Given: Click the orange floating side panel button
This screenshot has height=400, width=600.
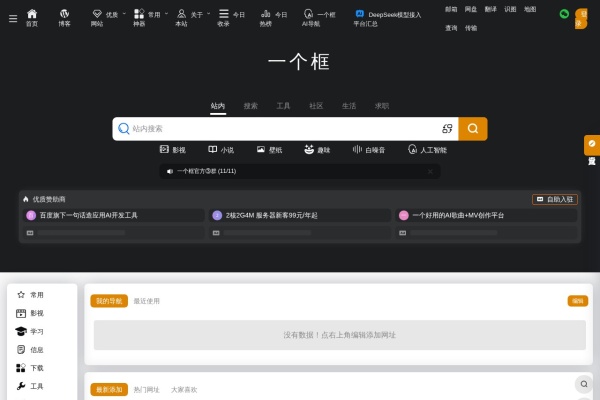Looking at the screenshot, I should click(592, 145).
